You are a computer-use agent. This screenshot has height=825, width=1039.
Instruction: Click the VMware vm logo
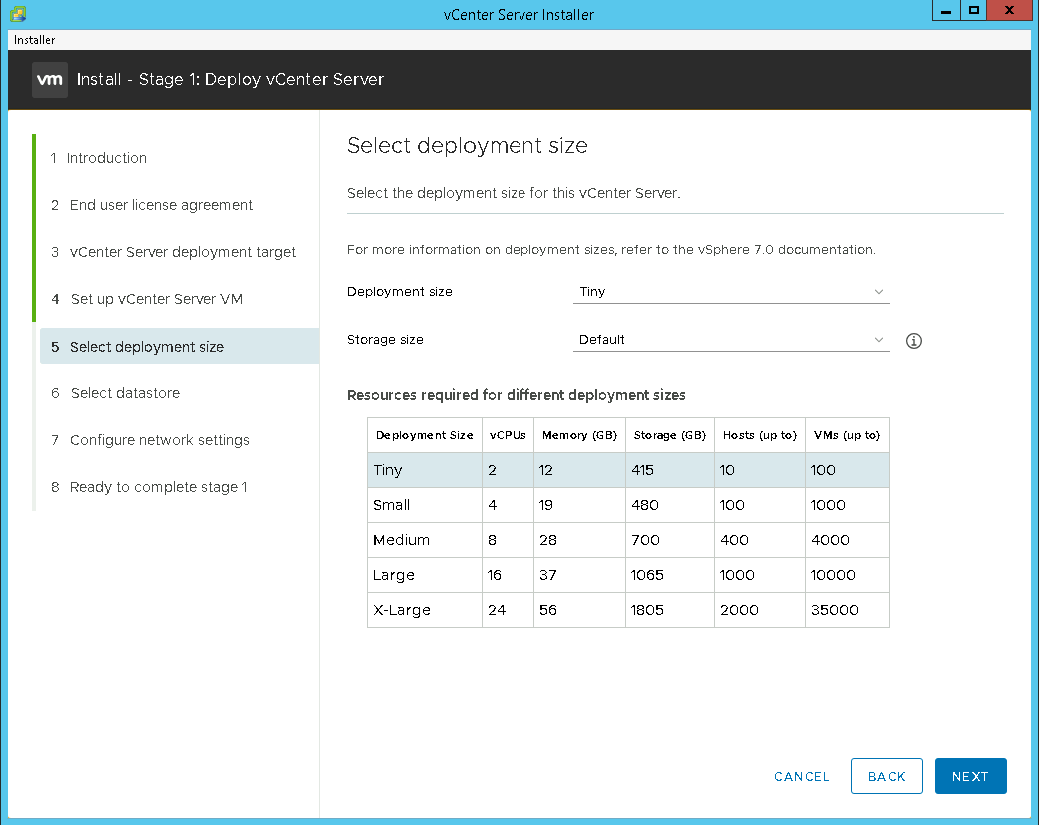(50, 80)
